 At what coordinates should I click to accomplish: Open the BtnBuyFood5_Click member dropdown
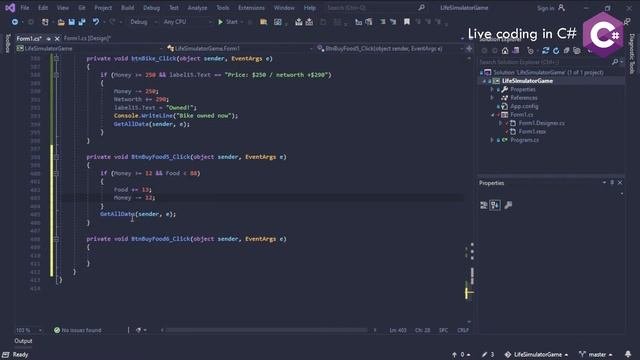[x=390, y=49]
